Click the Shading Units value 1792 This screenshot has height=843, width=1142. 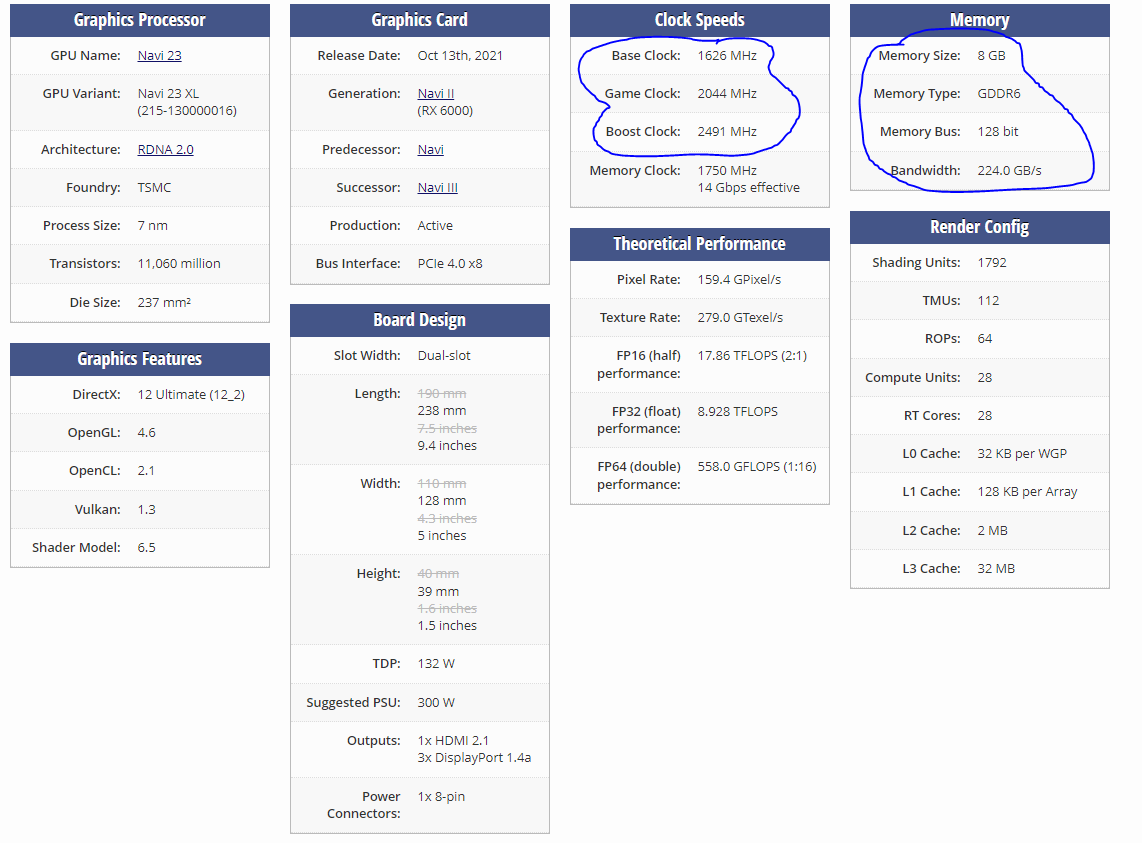[992, 262]
